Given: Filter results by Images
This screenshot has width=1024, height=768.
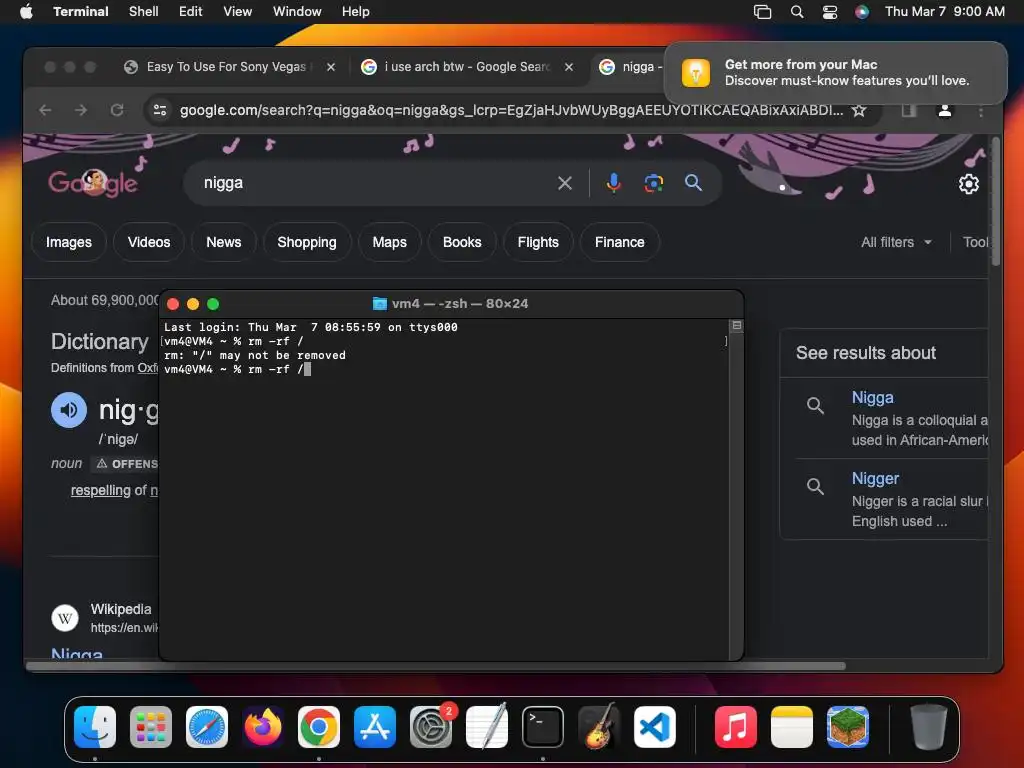Looking at the screenshot, I should click(x=69, y=242).
